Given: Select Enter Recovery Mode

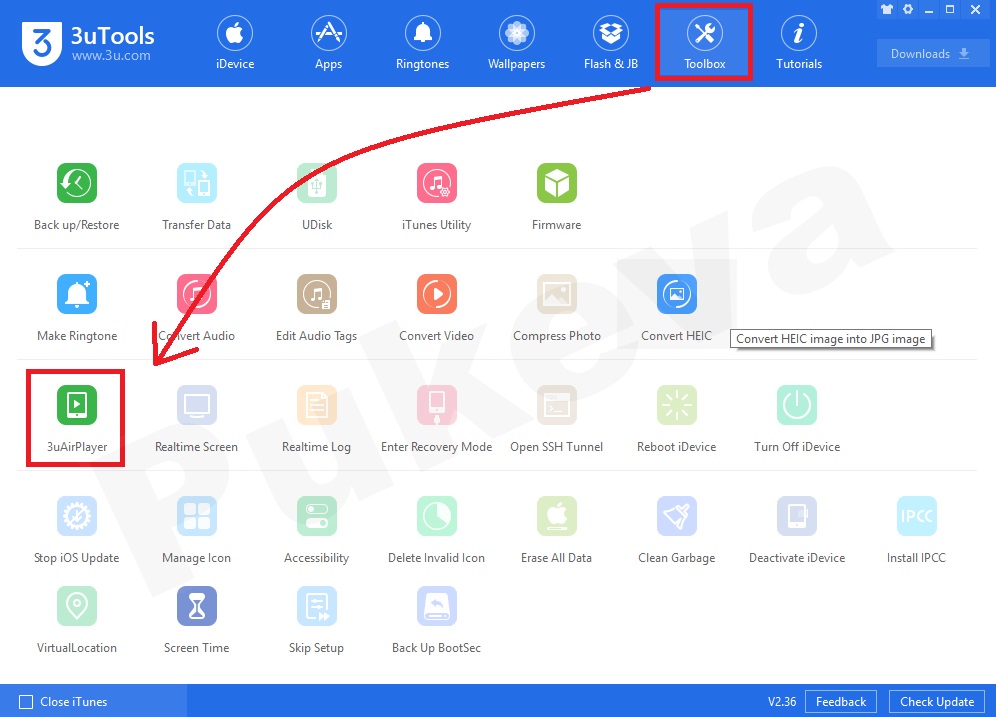Looking at the screenshot, I should pos(436,419).
